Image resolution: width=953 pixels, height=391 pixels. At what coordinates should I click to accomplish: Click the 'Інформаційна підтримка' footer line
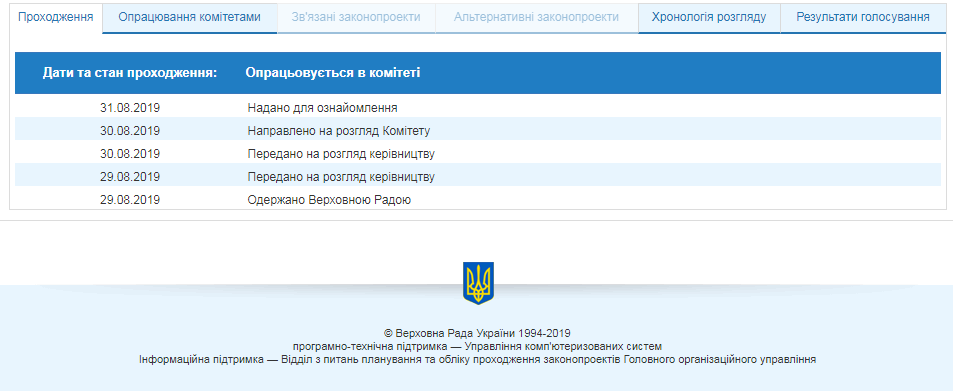(477, 359)
